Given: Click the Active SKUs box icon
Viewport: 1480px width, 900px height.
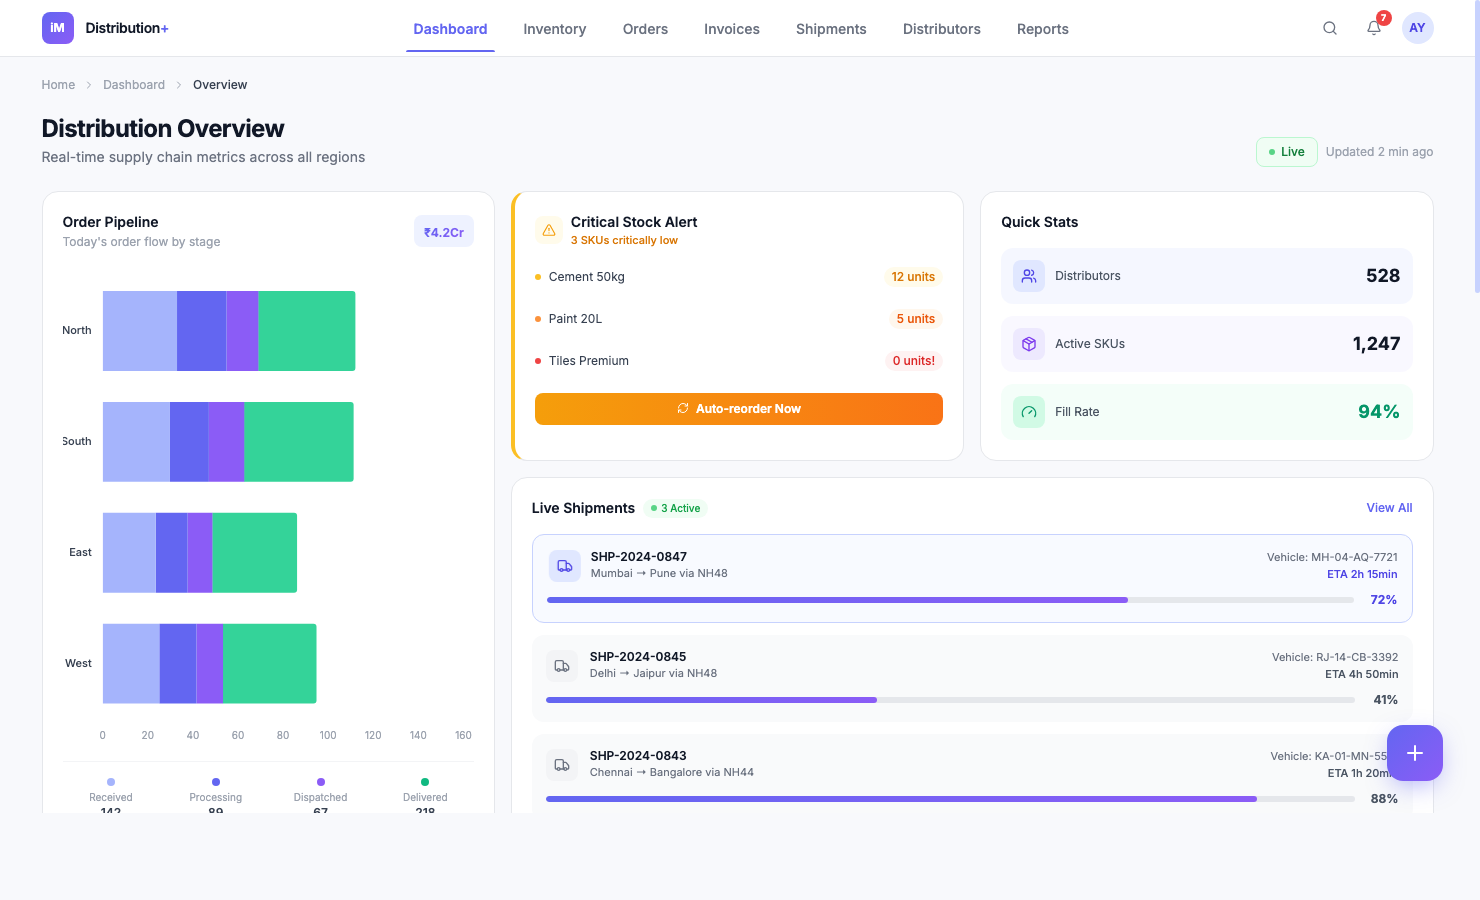Looking at the screenshot, I should pyautogui.click(x=1028, y=344).
